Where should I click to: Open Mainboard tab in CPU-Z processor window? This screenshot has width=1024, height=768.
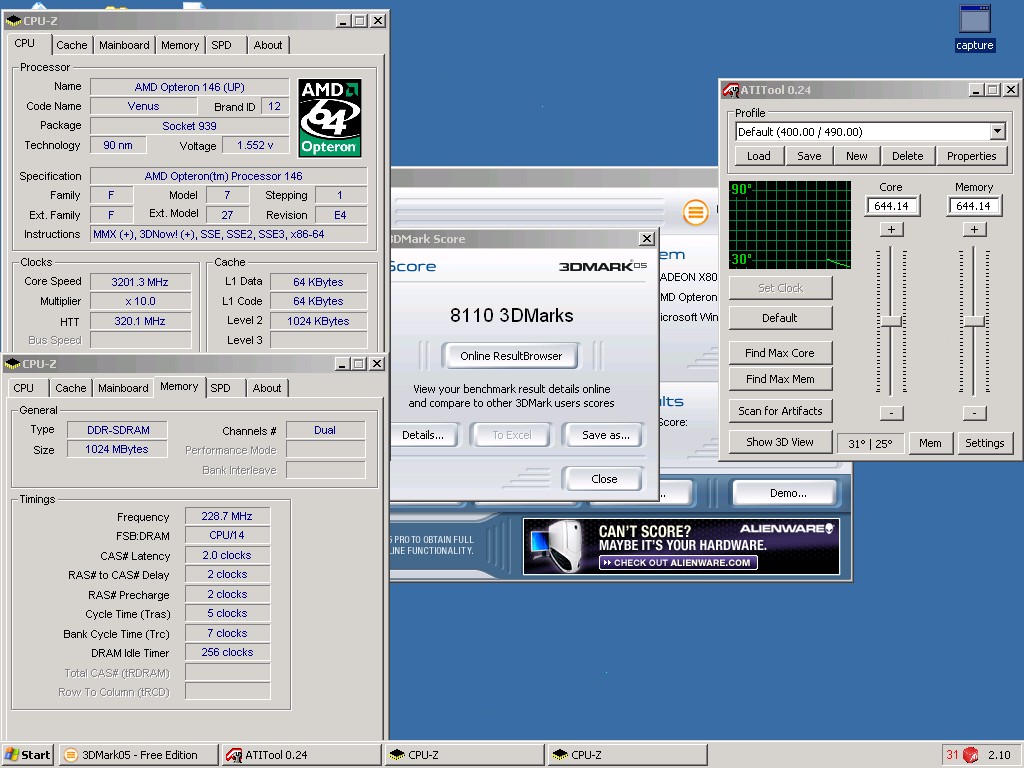124,45
